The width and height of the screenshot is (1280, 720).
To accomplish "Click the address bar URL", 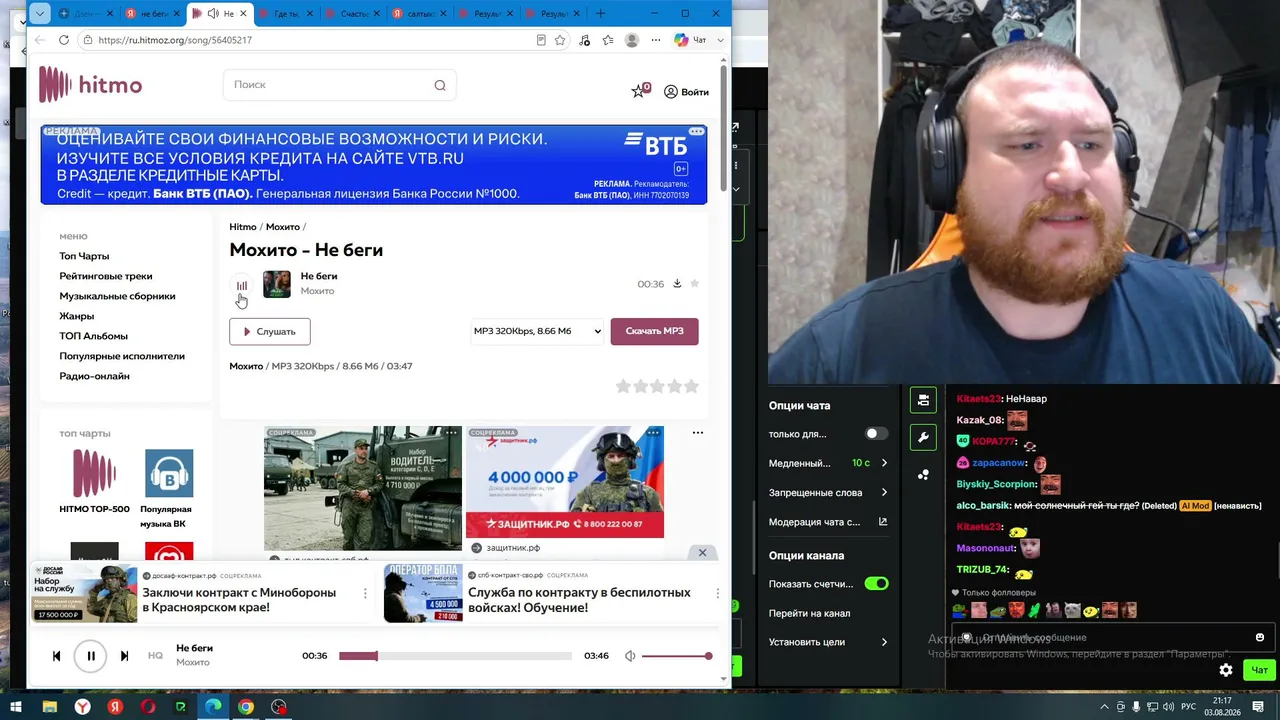I will 175,40.
